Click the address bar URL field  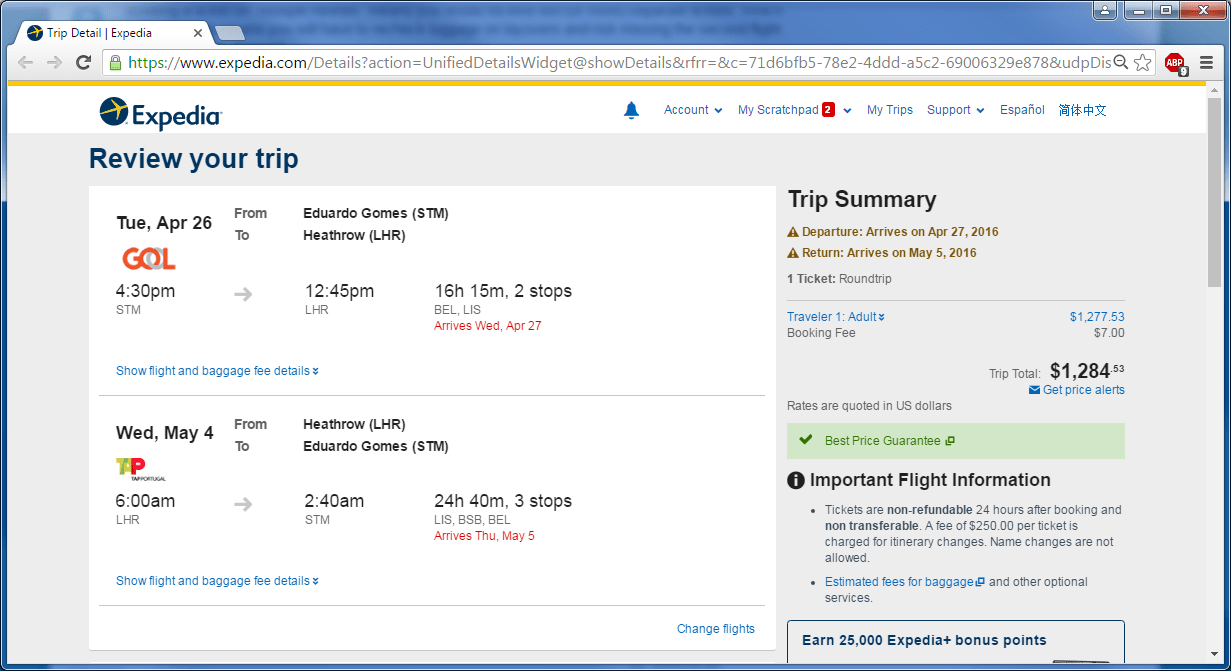600,62
